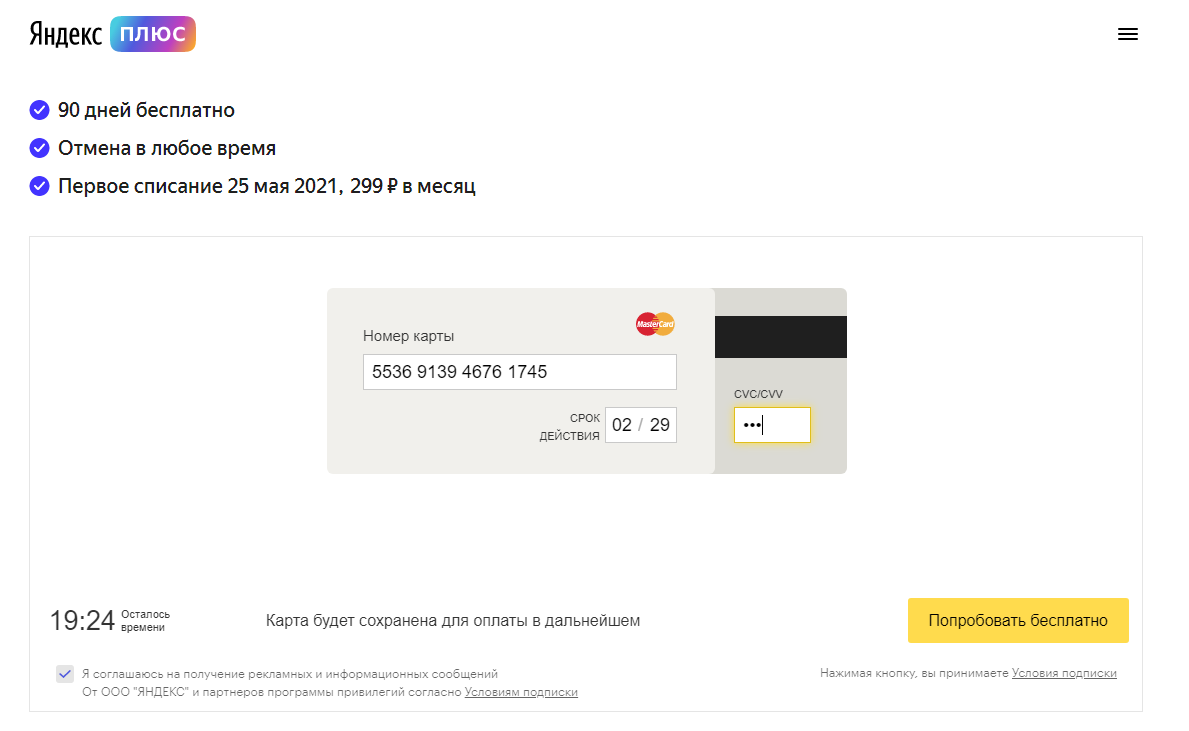Focus the card number input field
Screen dimensions: 1189x731
(519, 372)
